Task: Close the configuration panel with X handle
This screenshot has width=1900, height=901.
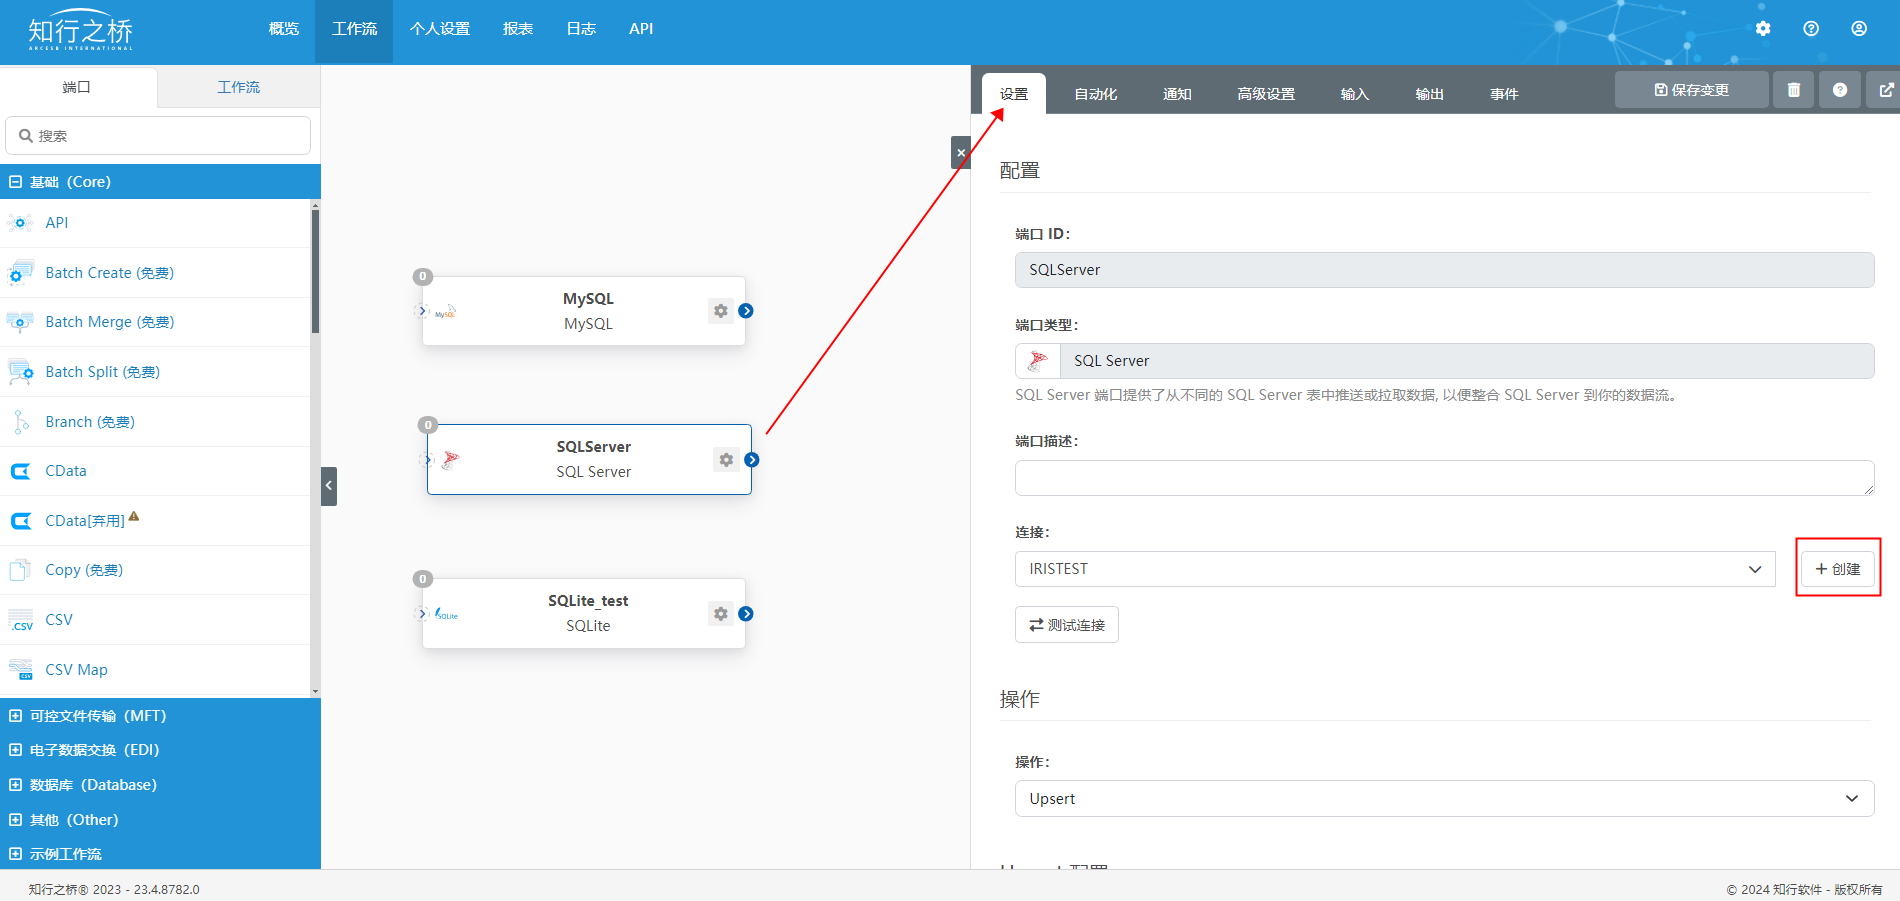Action: (x=961, y=153)
